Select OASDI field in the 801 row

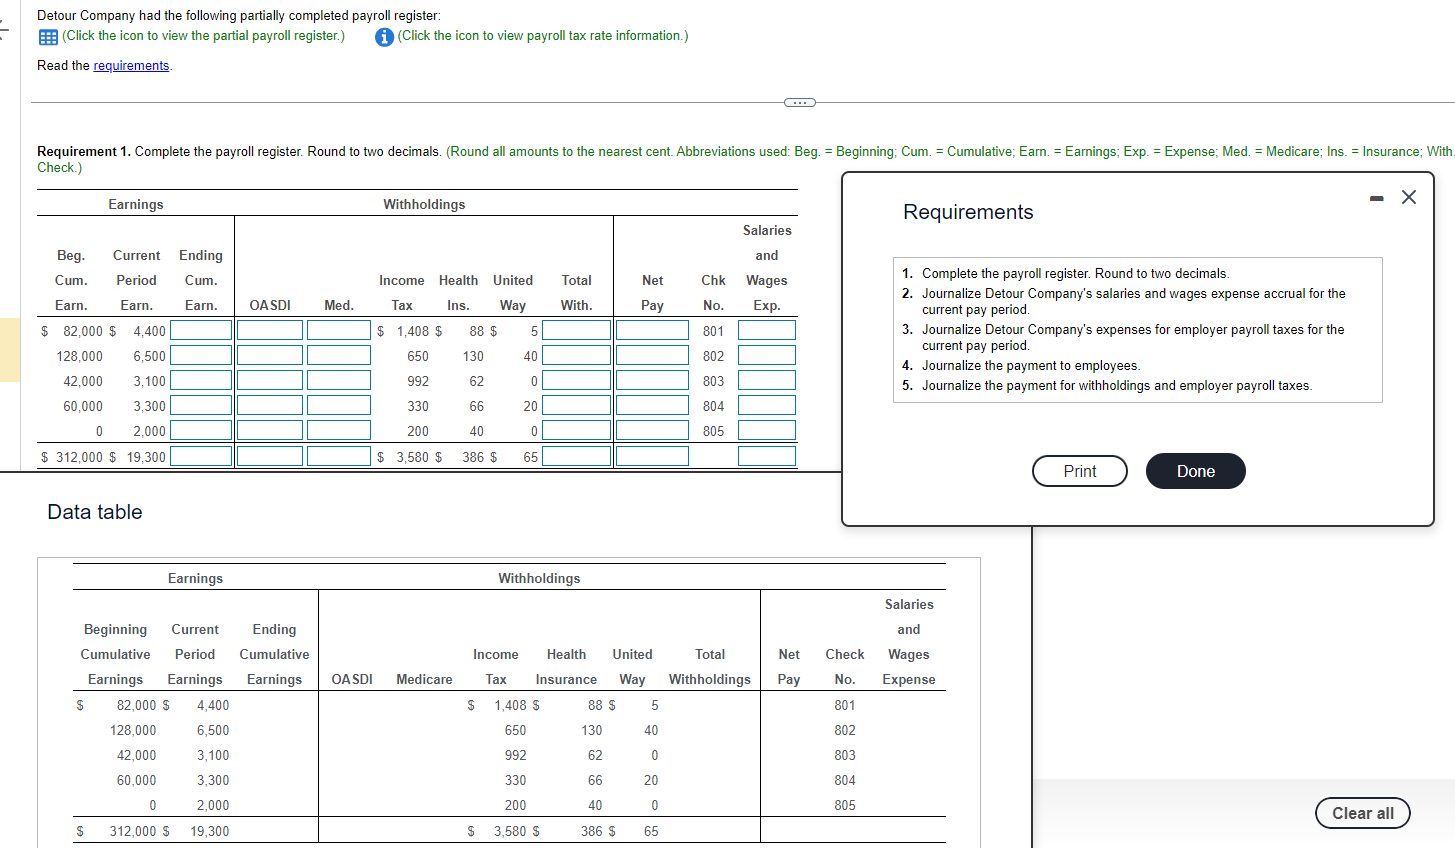click(x=270, y=330)
